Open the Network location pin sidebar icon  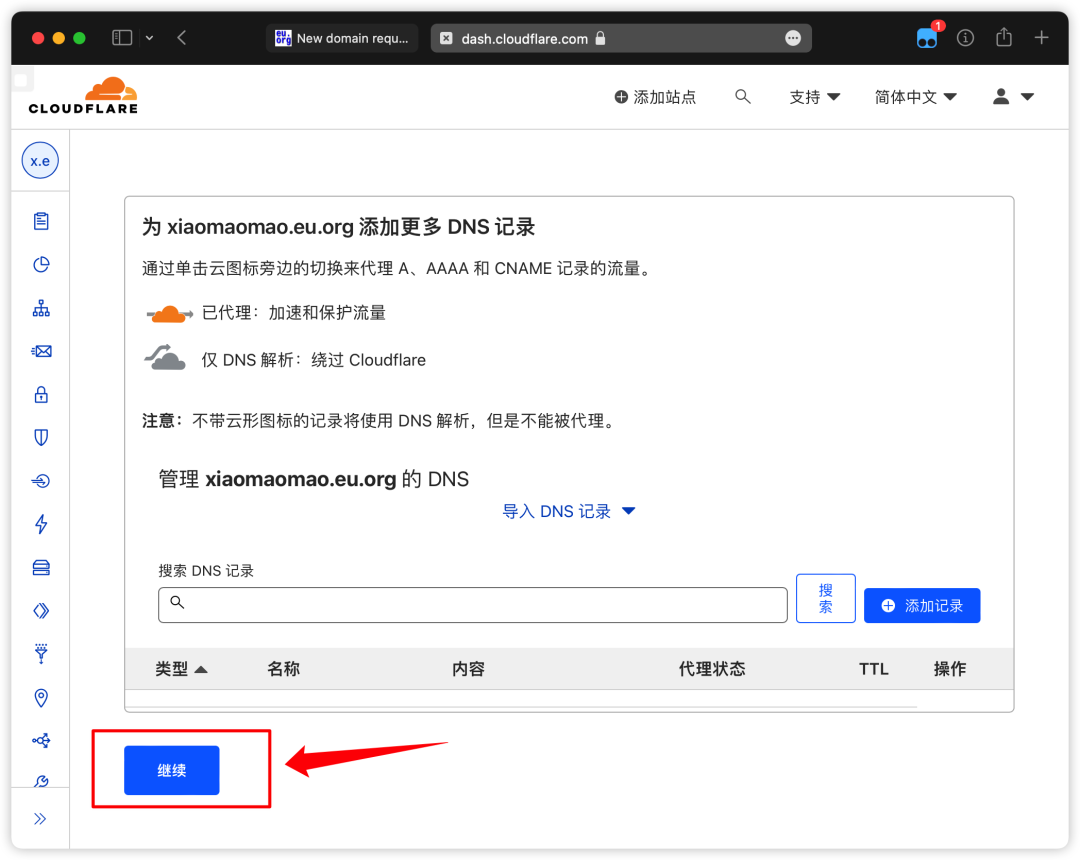click(x=41, y=698)
